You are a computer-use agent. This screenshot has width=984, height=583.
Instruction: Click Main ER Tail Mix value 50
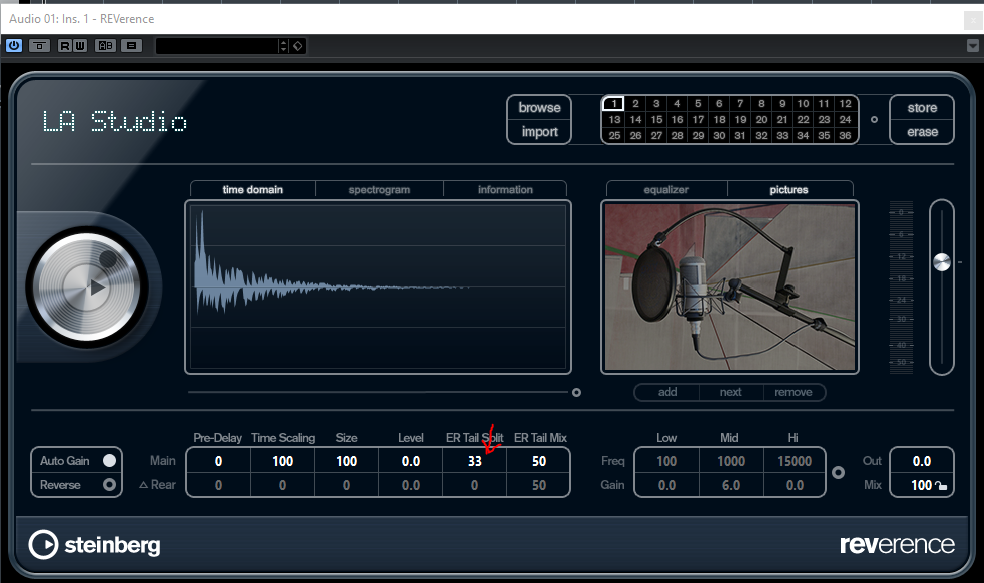click(x=538, y=461)
